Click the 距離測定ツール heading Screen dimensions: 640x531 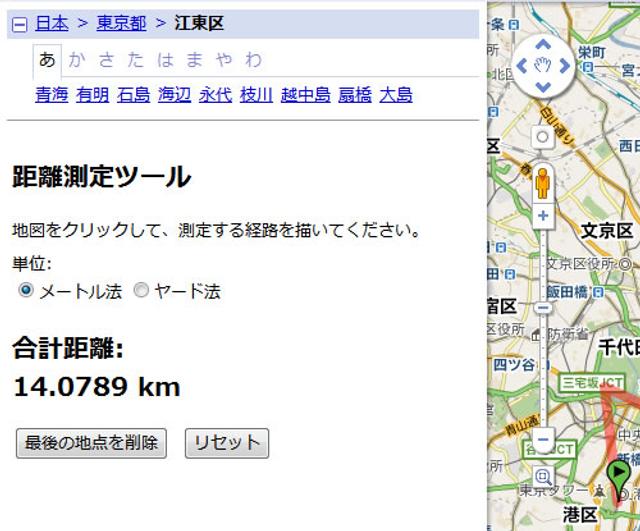pyautogui.click(x=102, y=176)
